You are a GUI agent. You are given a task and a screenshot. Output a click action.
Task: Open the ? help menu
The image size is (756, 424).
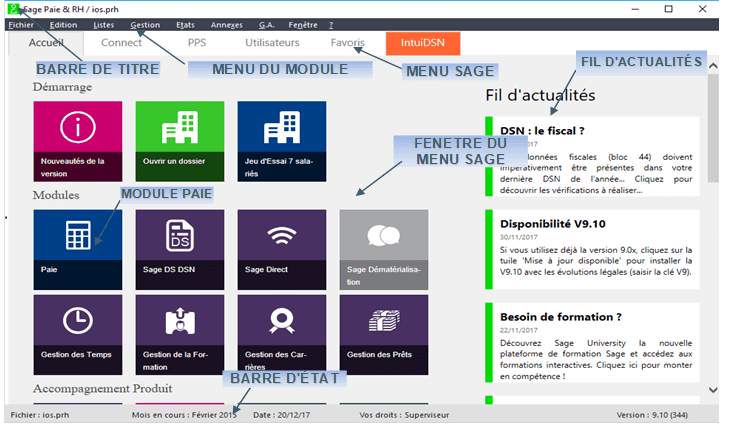[331, 25]
